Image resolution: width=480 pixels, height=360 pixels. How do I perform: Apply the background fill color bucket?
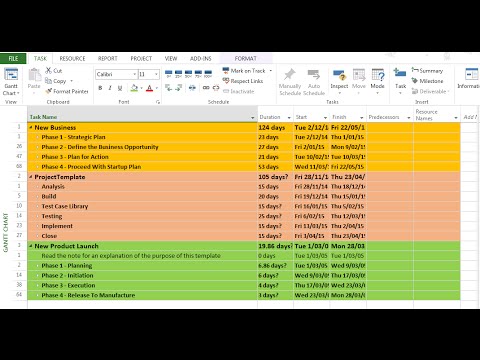[x=134, y=88]
